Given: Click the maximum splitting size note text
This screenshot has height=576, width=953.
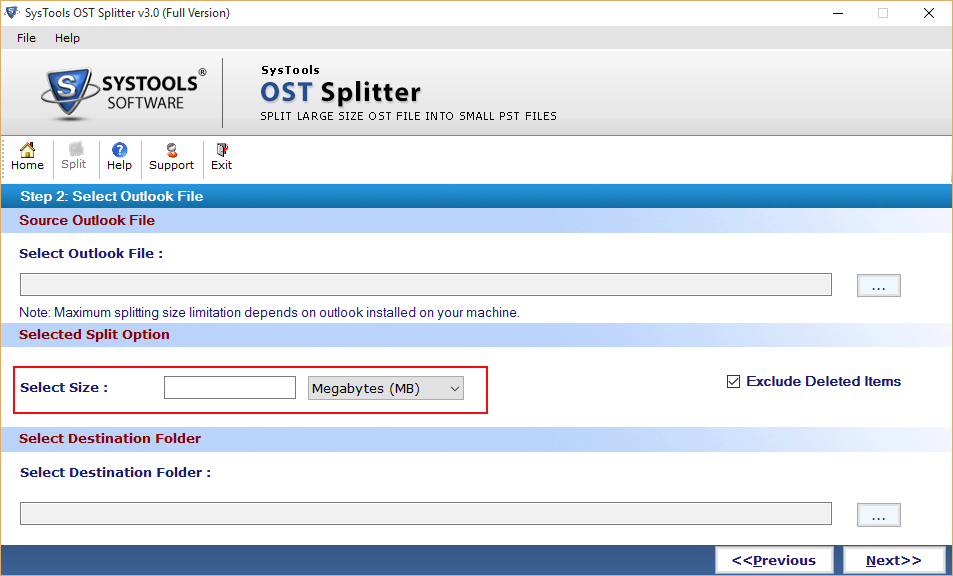Looking at the screenshot, I should point(269,313).
